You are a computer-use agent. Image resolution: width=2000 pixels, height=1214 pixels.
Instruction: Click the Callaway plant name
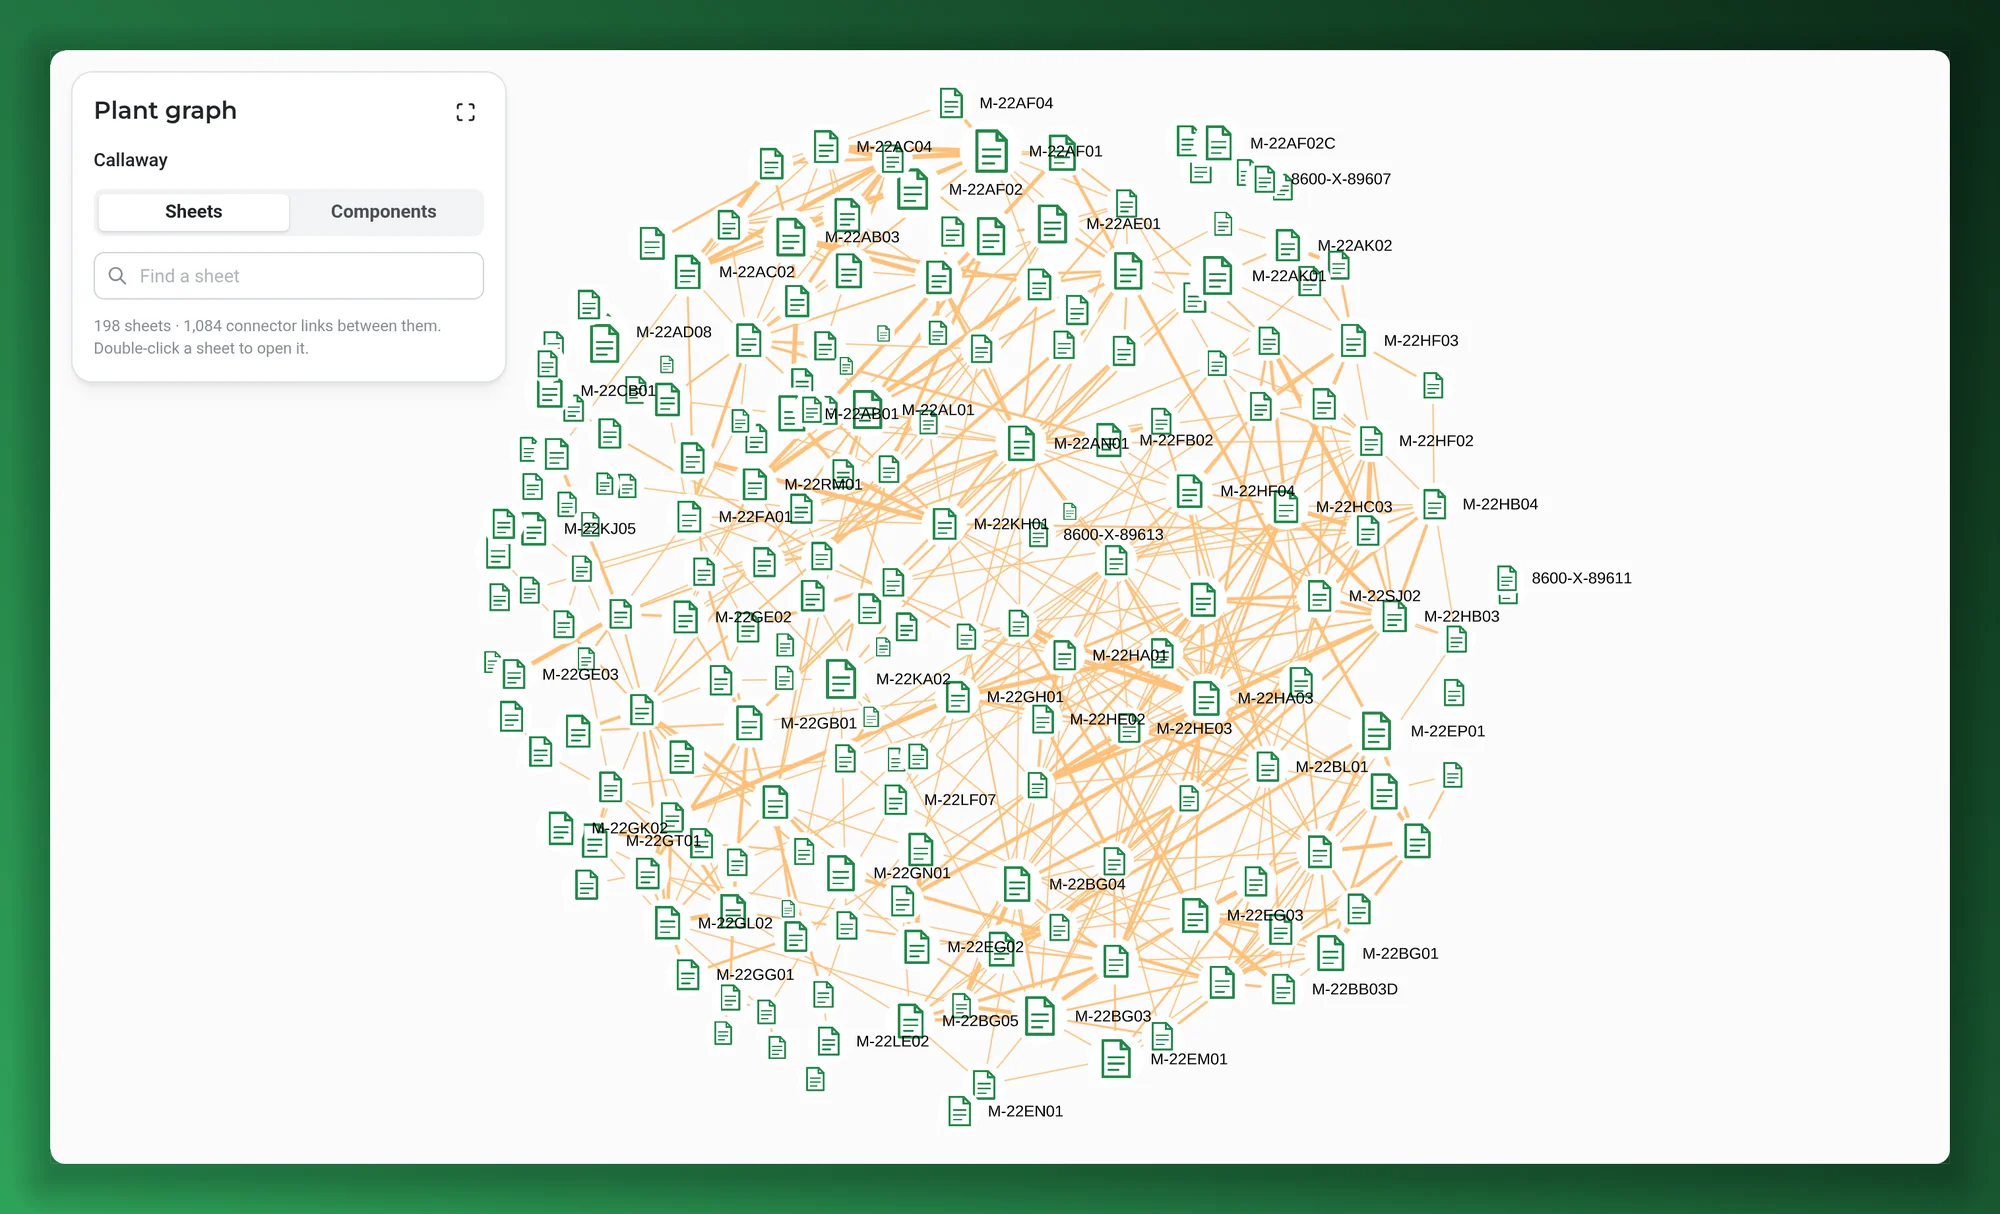tap(130, 160)
